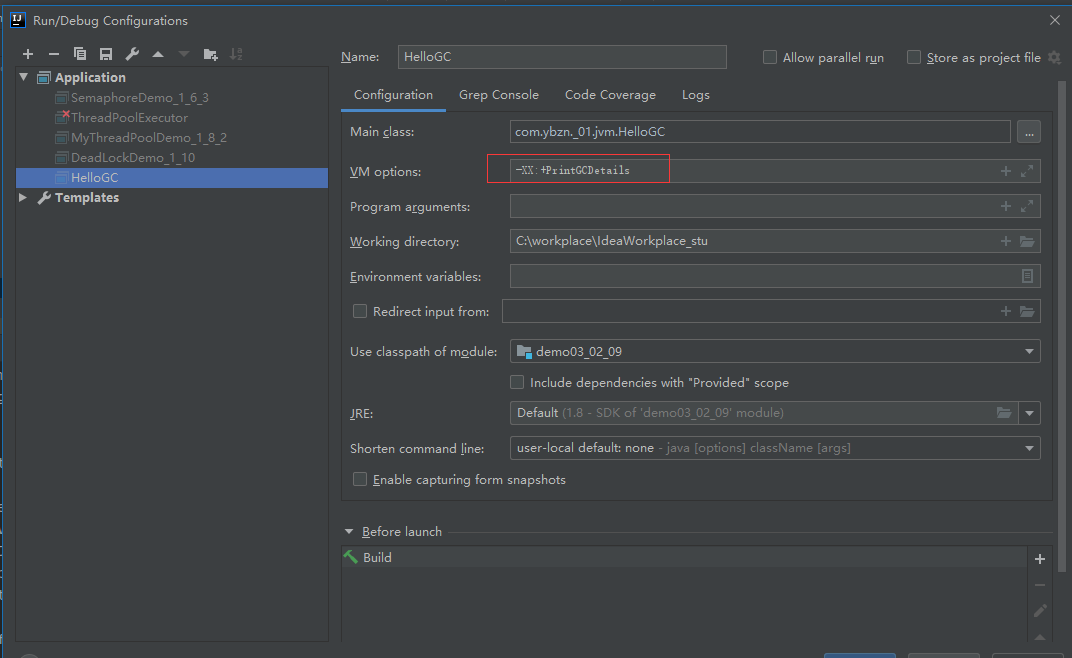Open the JRE dropdown arrow
The height and width of the screenshot is (658, 1072).
1030,413
